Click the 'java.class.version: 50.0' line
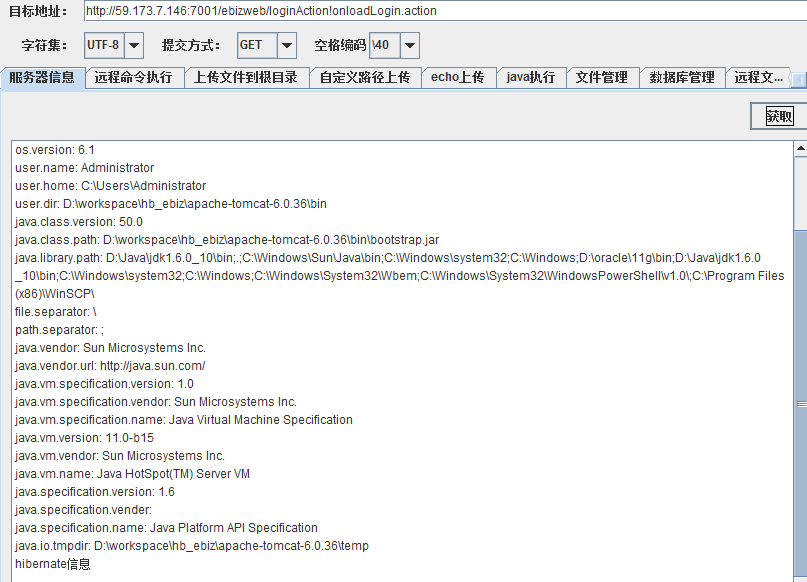Image resolution: width=807 pixels, height=582 pixels. tap(79, 222)
